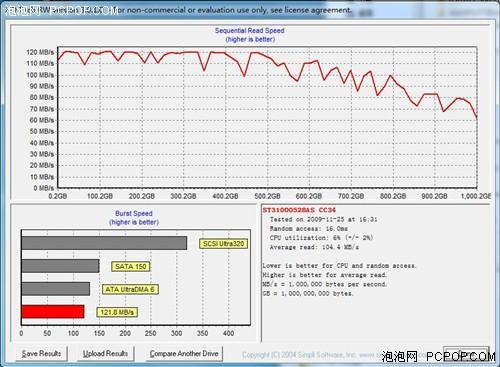Click the 121.8 MB/s burst result label

[117, 312]
